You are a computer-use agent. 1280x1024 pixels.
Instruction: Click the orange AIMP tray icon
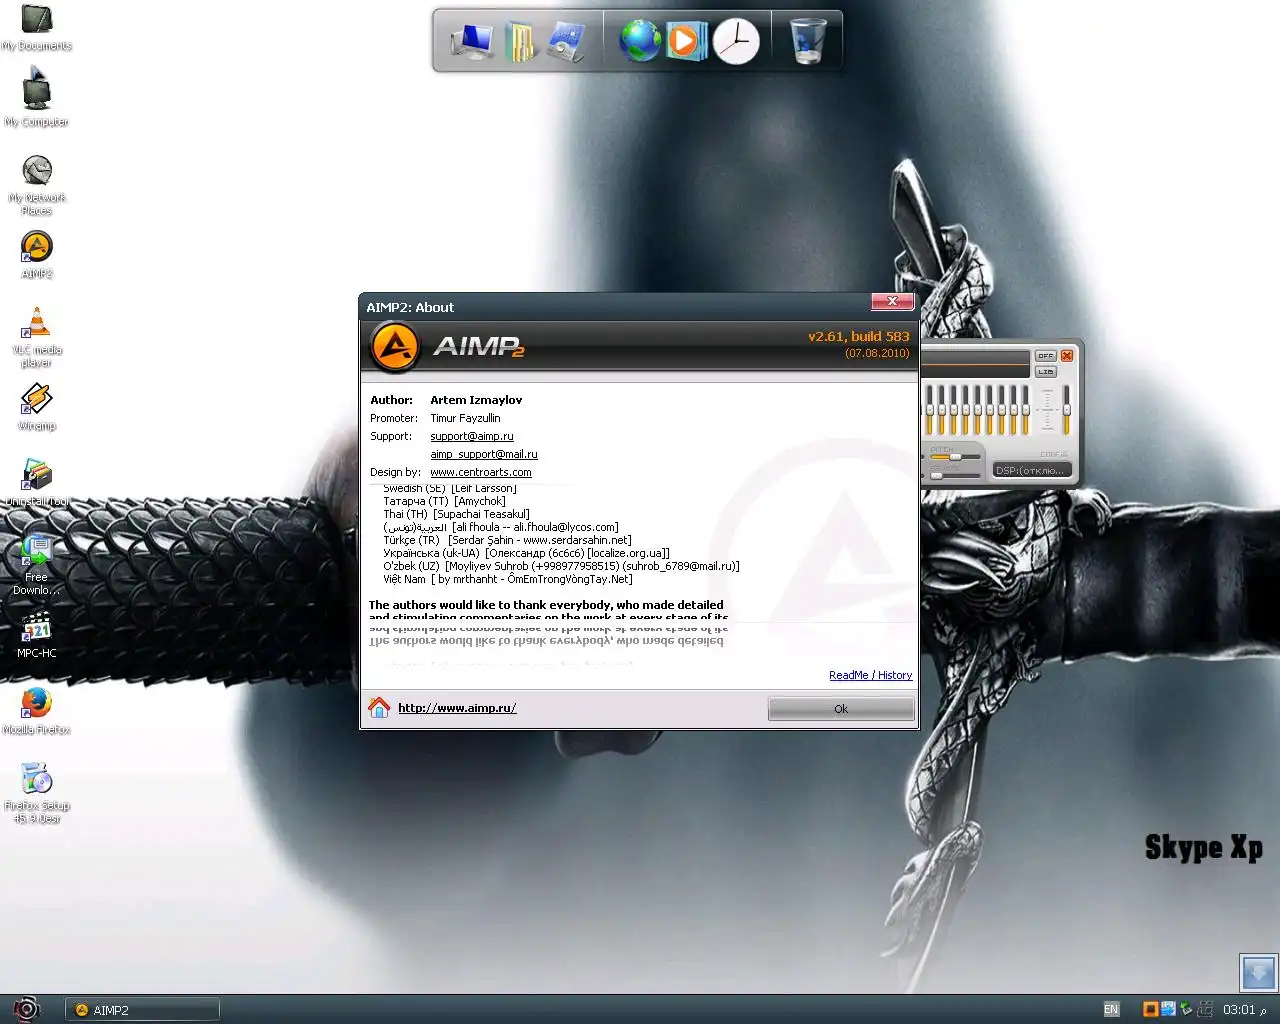(1150, 1009)
